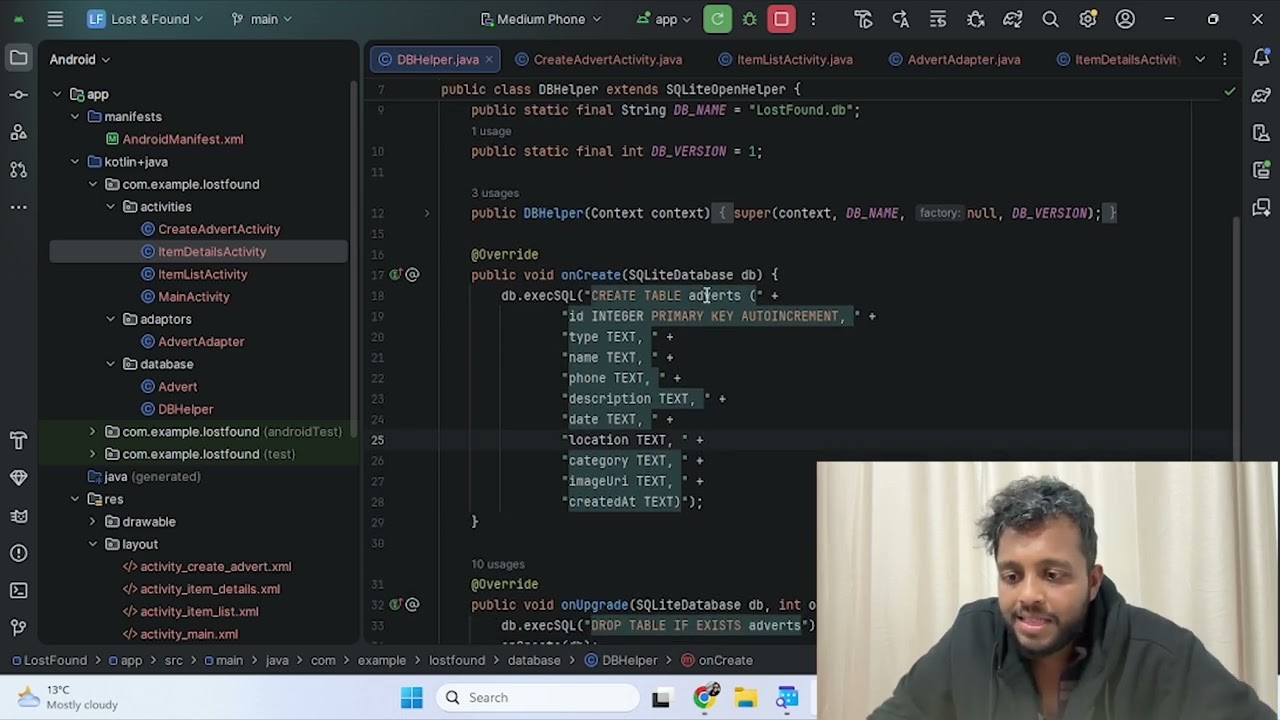1280x720 pixels.
Task: Close the DBHelper.java tab
Action: [x=489, y=59]
